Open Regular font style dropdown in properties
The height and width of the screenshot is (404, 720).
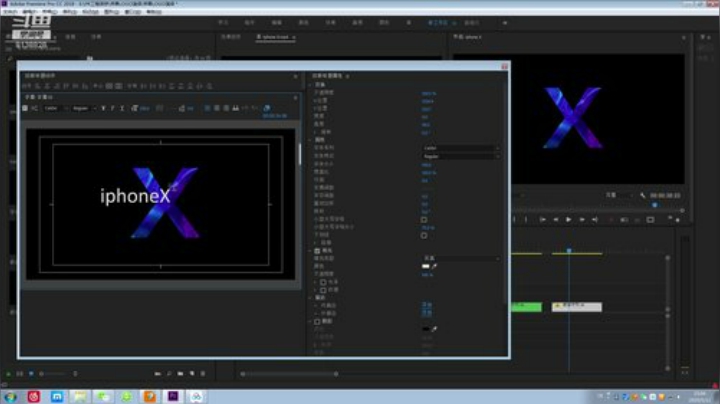(x=461, y=157)
